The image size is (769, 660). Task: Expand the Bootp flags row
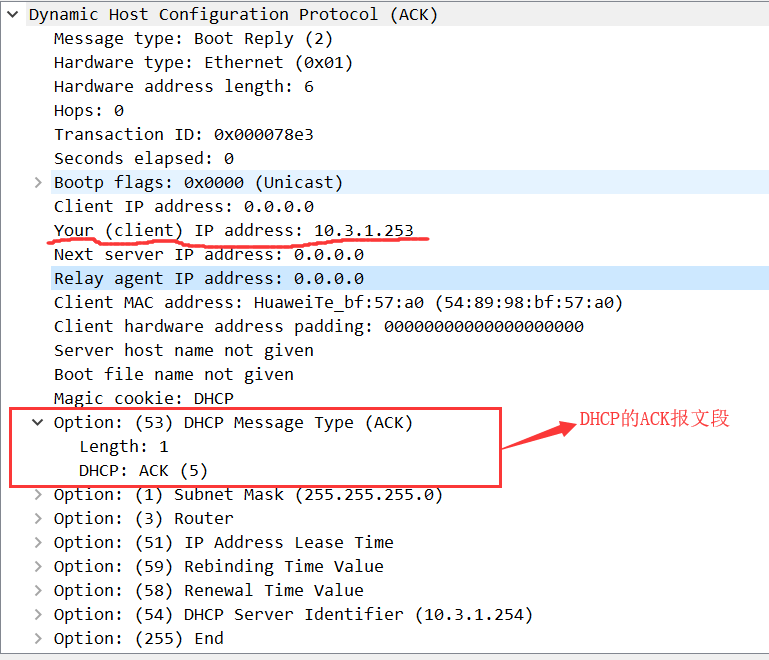click(x=38, y=182)
